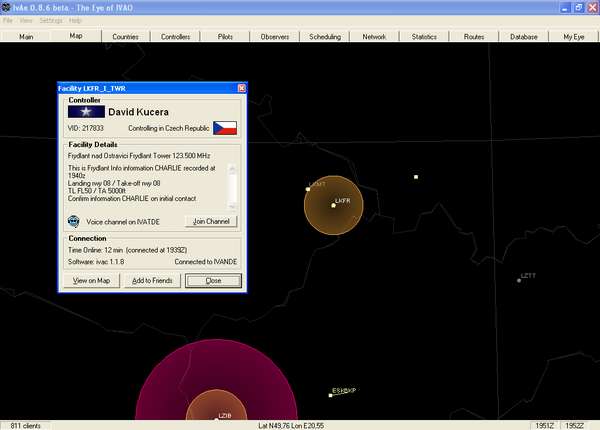
Task: Click the 'TL FL50 / TA 5000ft' line
Action: click(97, 191)
